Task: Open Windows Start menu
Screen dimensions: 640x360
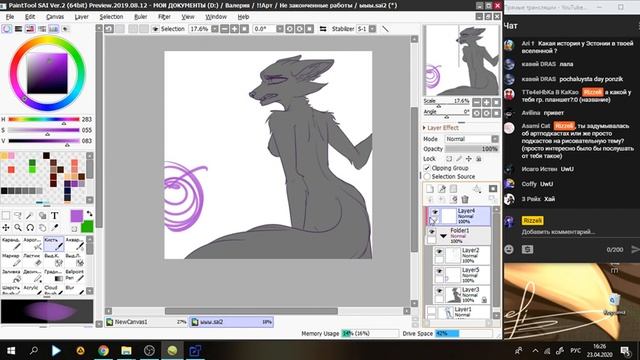Action: (11, 350)
